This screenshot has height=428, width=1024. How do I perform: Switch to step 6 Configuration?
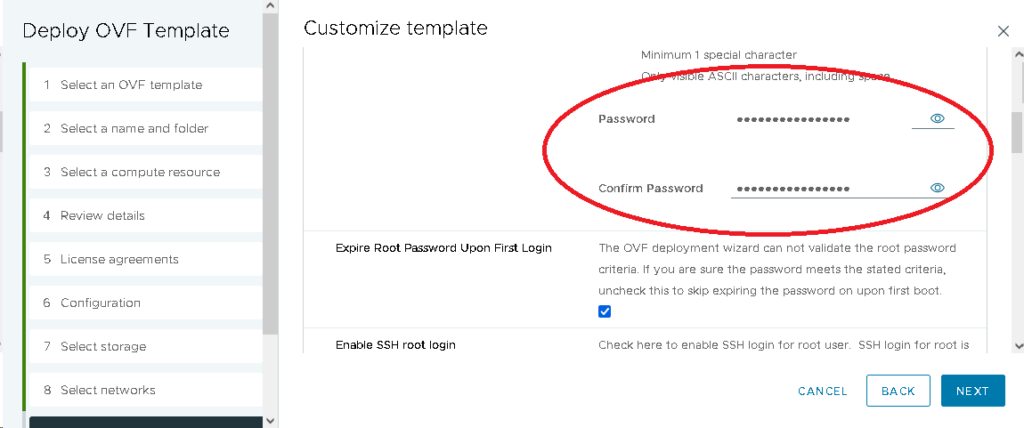[x=100, y=303]
